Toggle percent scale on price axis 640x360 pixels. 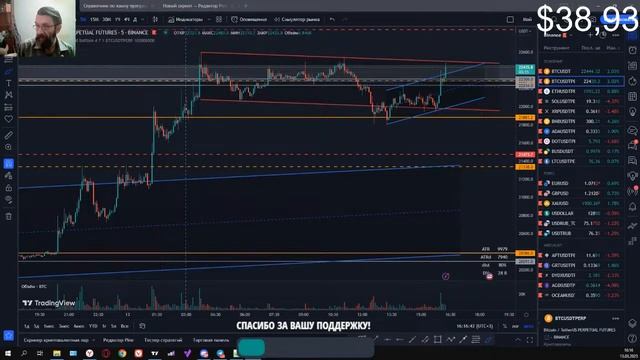tap(505, 326)
